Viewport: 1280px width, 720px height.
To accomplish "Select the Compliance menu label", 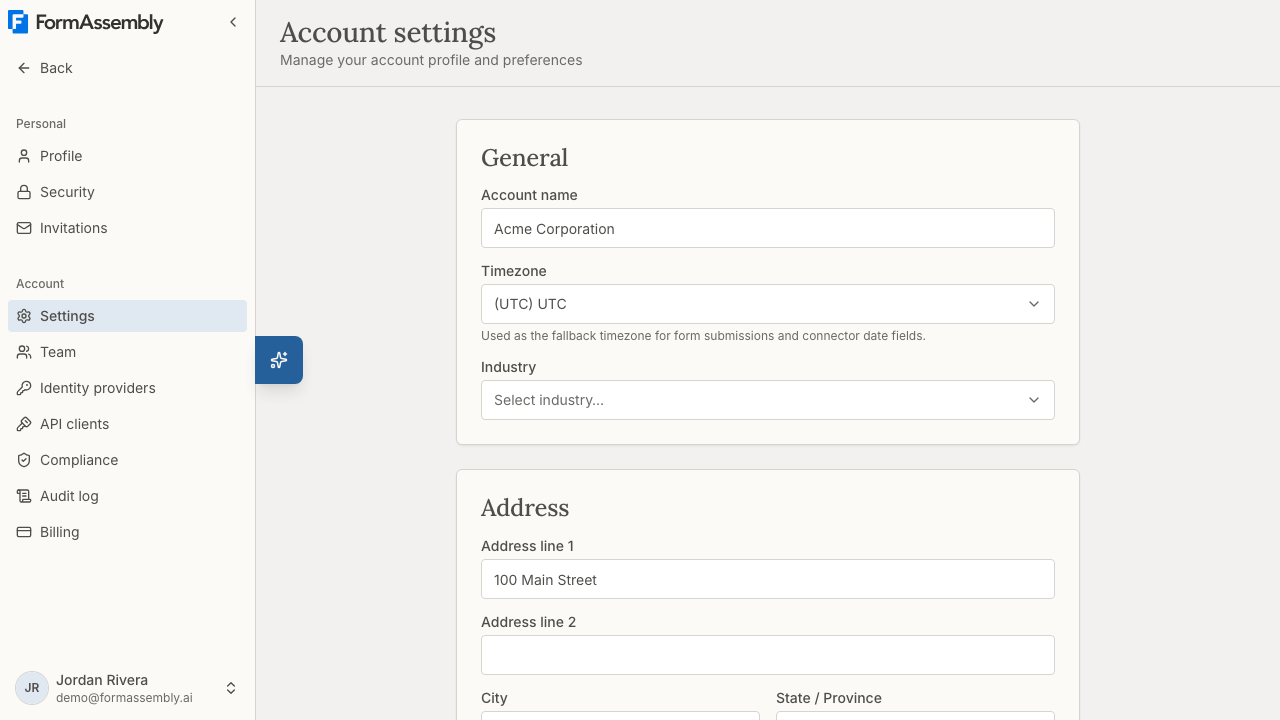I will click(x=79, y=460).
